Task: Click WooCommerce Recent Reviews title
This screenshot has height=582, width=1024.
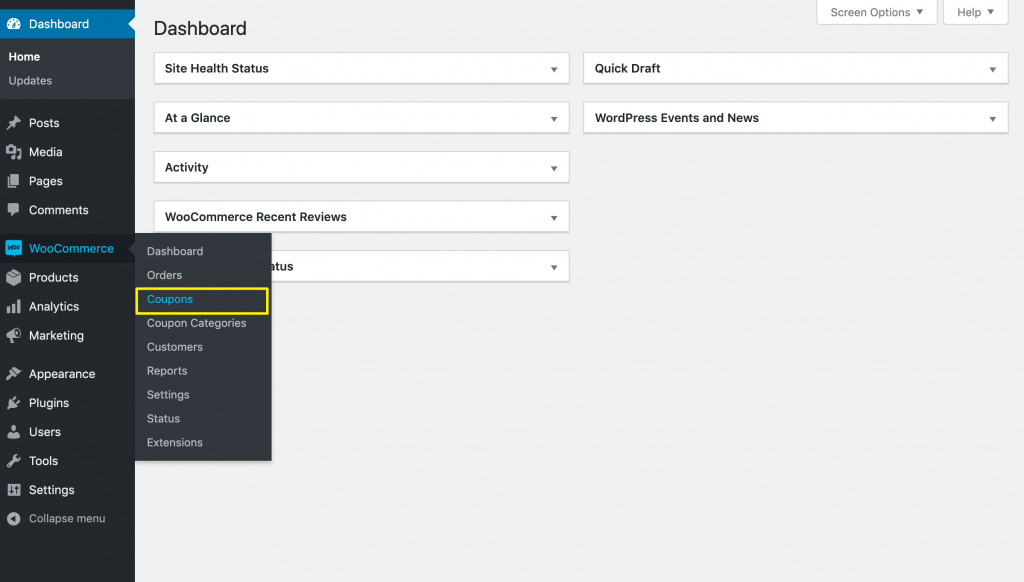Action: (256, 217)
